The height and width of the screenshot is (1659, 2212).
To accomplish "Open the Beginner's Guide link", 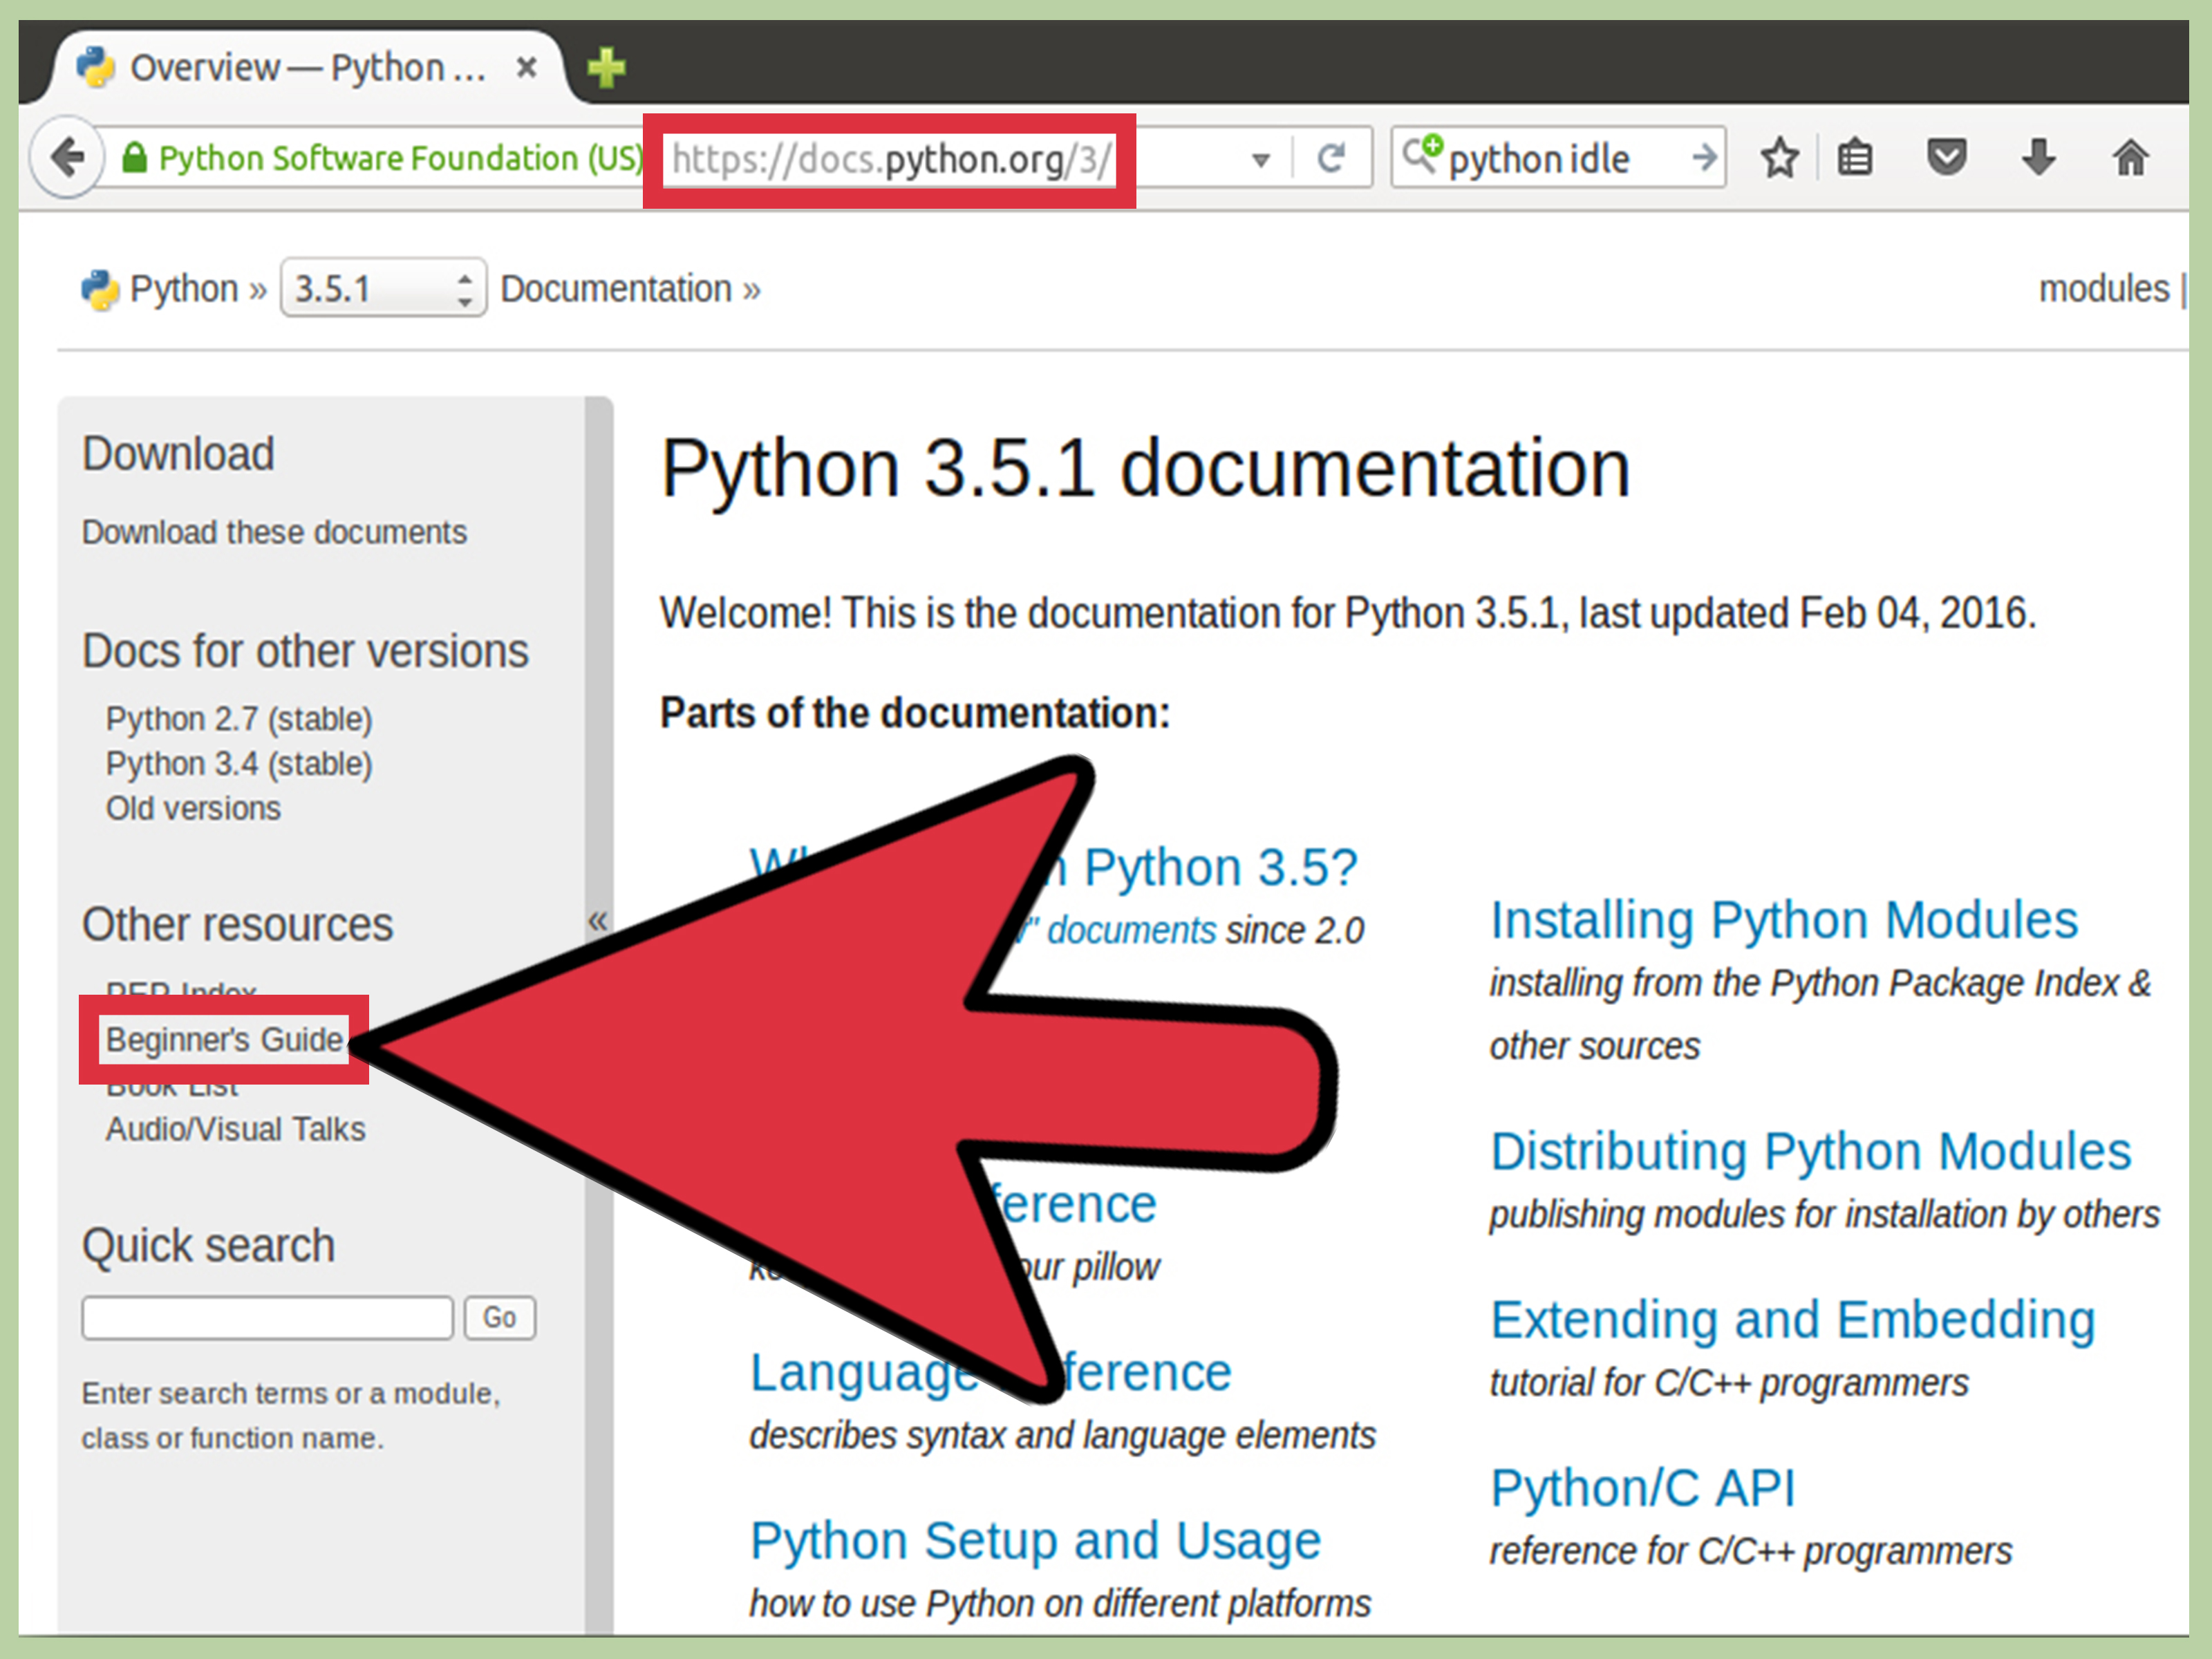I will pyautogui.click(x=224, y=1040).
